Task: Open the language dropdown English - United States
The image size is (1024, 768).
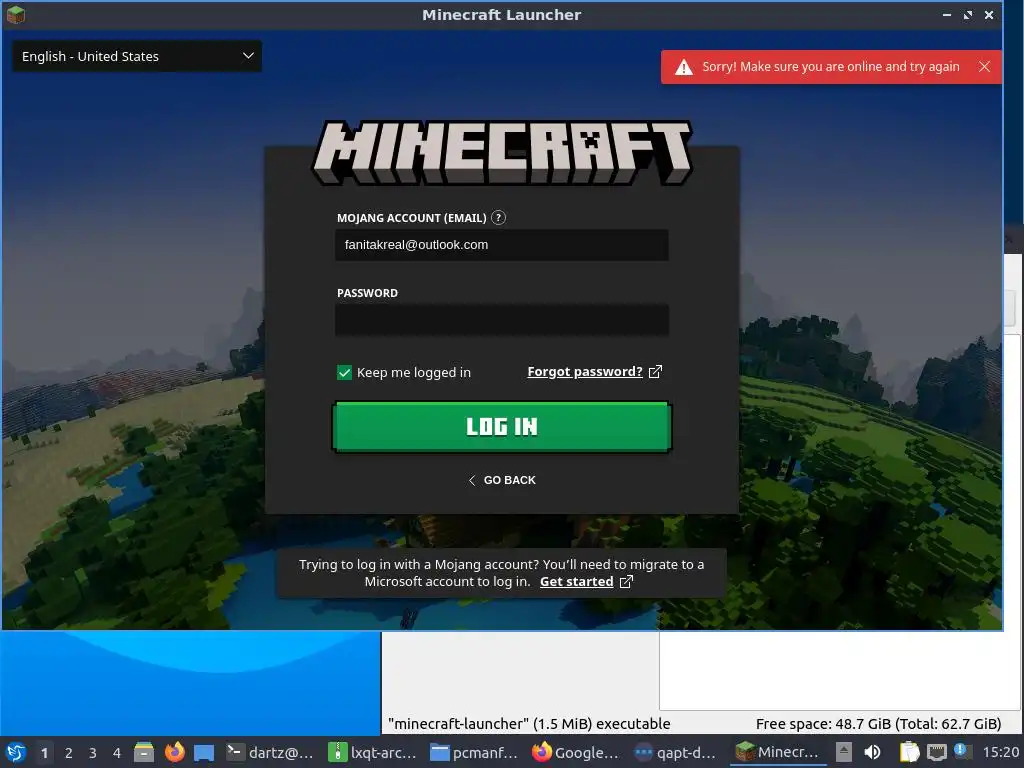Action: (x=137, y=56)
